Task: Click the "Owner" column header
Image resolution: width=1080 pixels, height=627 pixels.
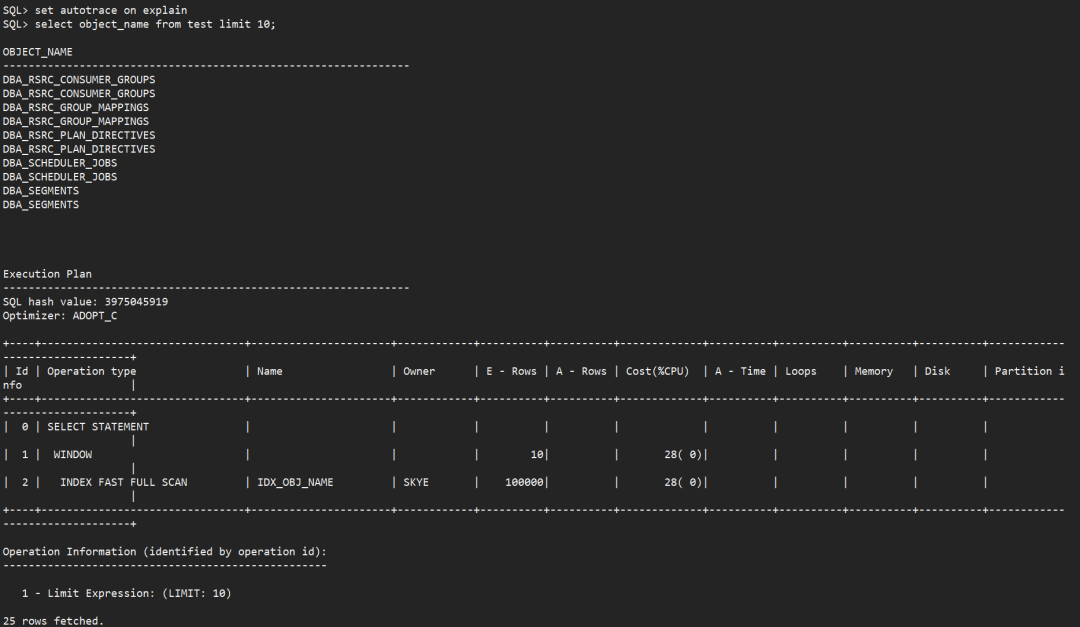Action: (419, 371)
